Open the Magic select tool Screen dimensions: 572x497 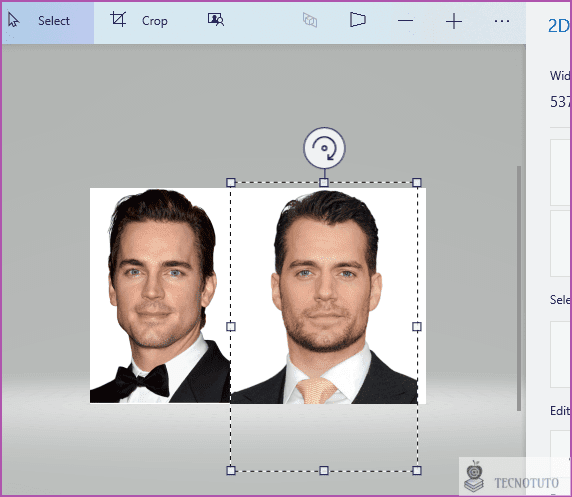tap(216, 20)
